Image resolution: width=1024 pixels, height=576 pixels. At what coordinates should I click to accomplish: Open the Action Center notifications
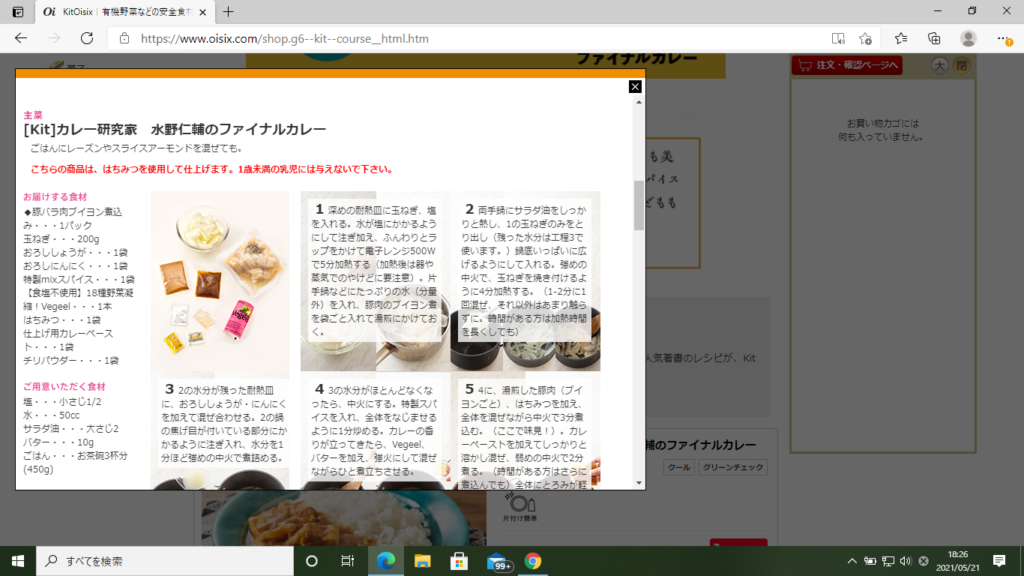tap(999, 561)
